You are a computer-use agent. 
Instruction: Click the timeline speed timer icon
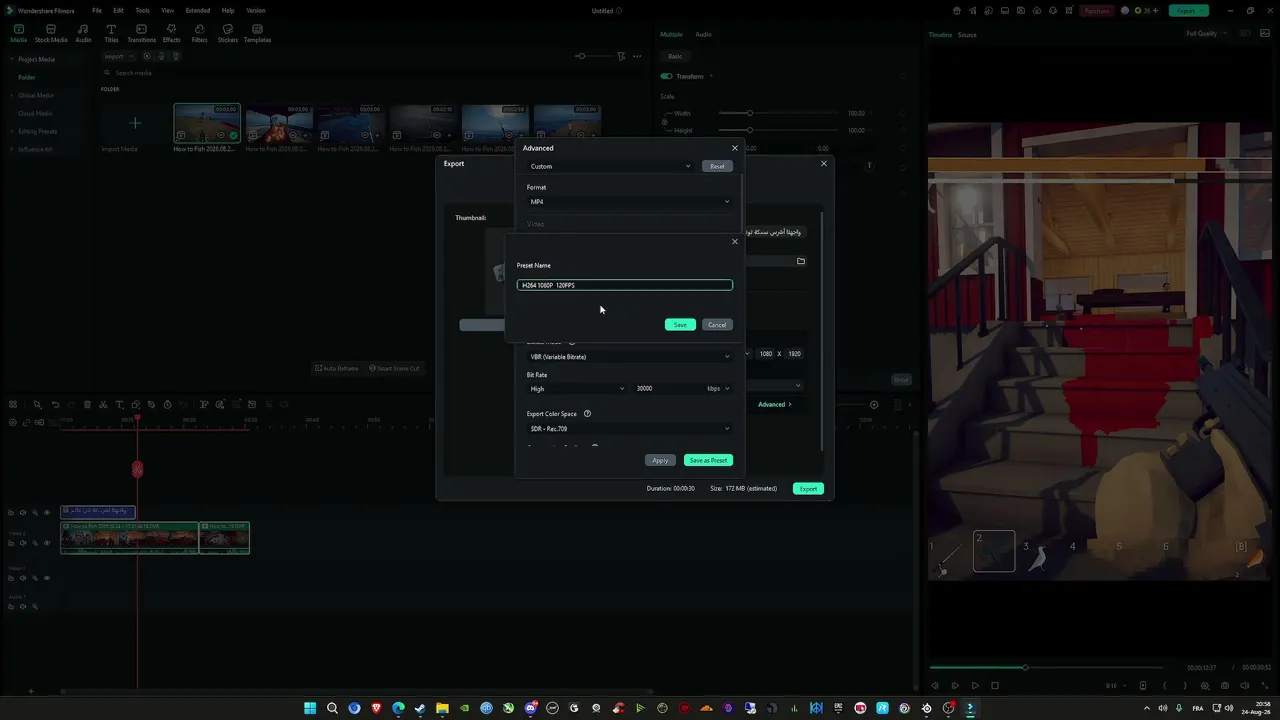click(167, 405)
